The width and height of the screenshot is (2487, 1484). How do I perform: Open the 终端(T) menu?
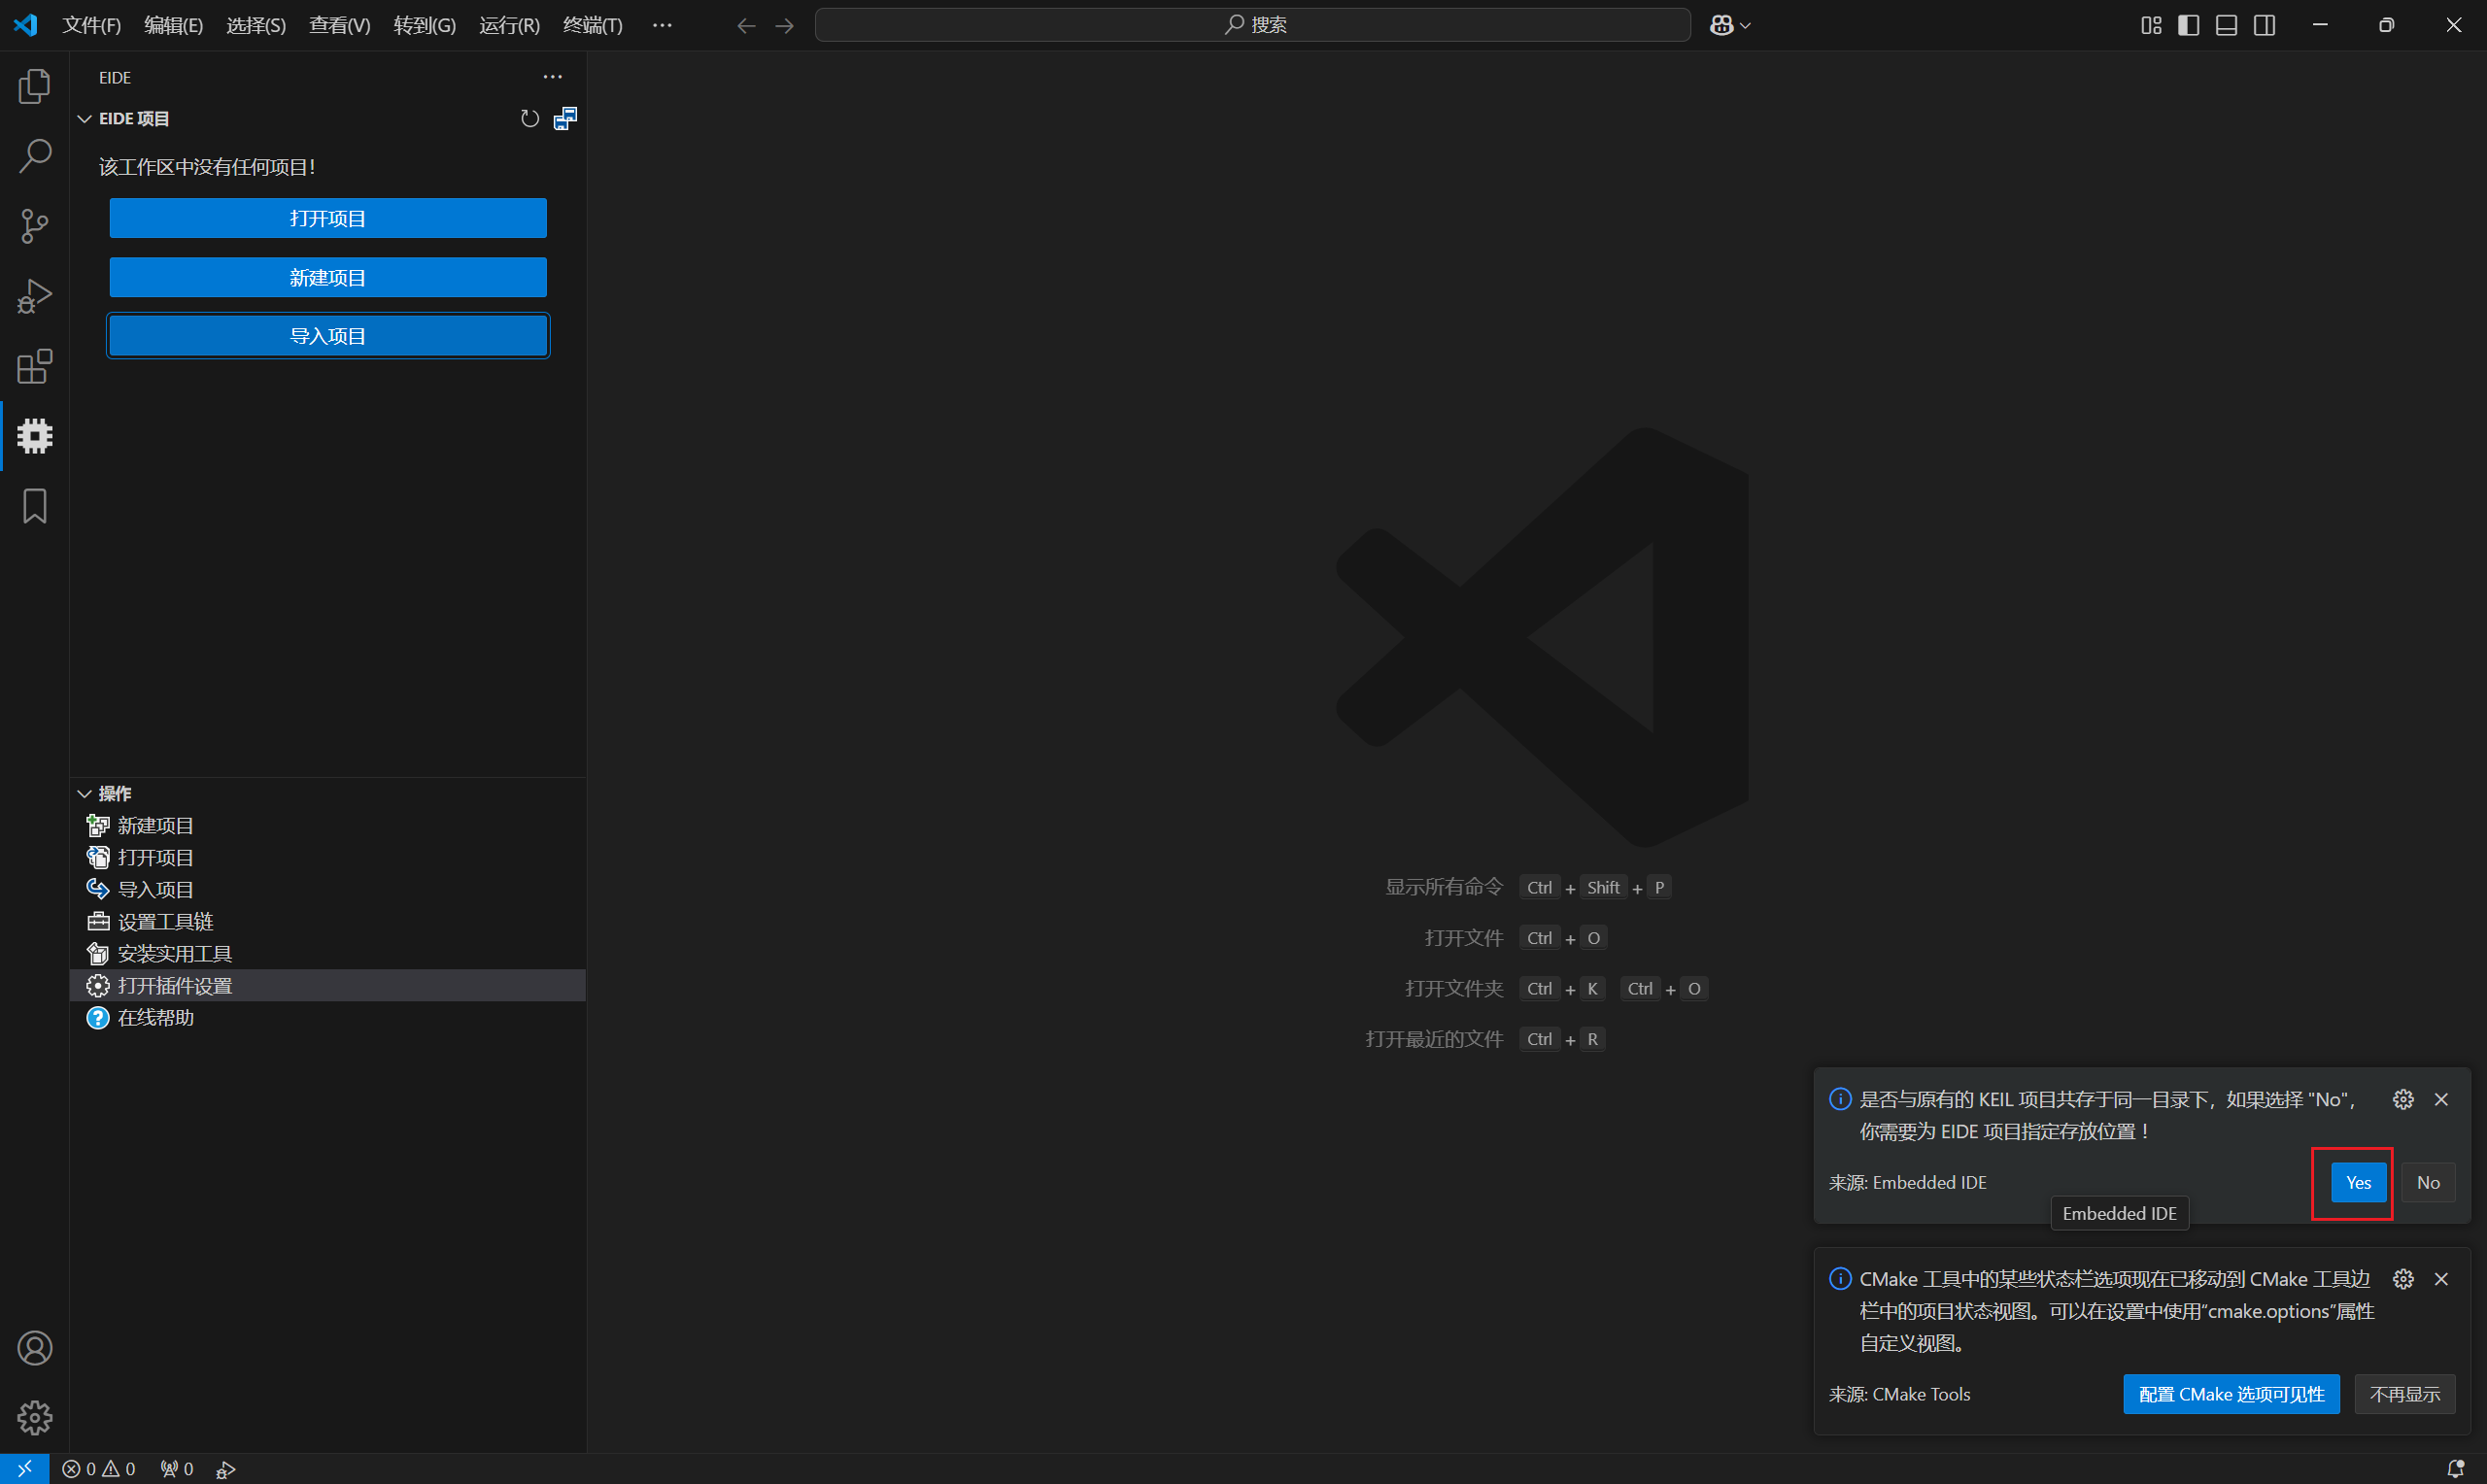coord(592,25)
